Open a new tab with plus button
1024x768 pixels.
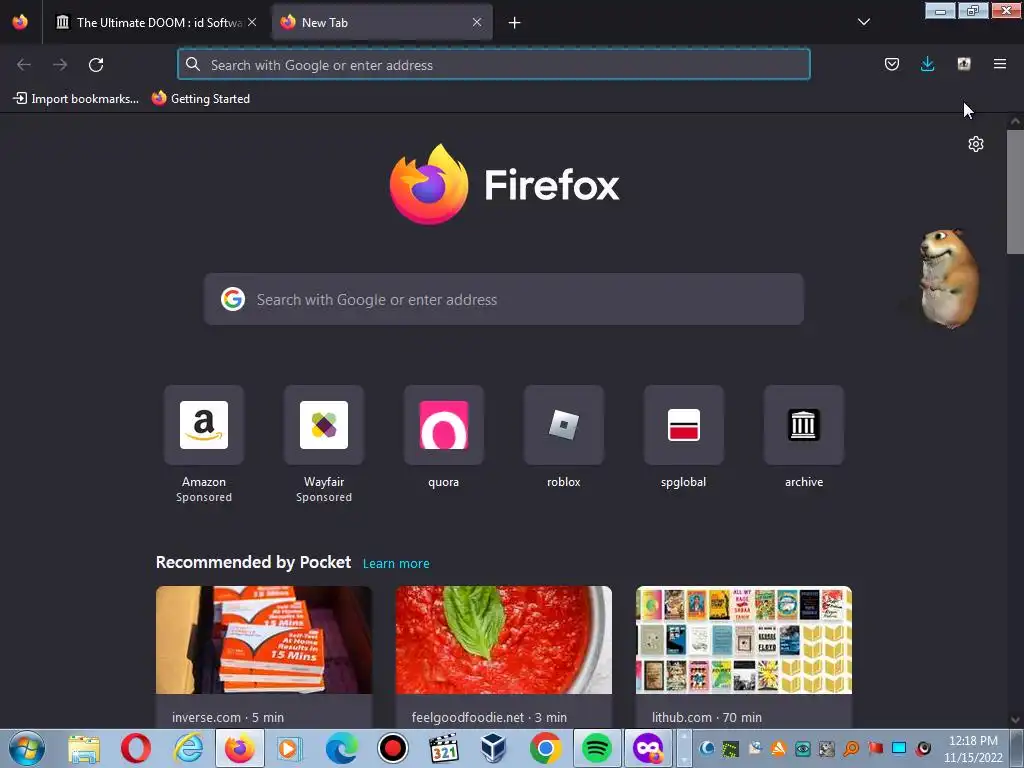(515, 23)
